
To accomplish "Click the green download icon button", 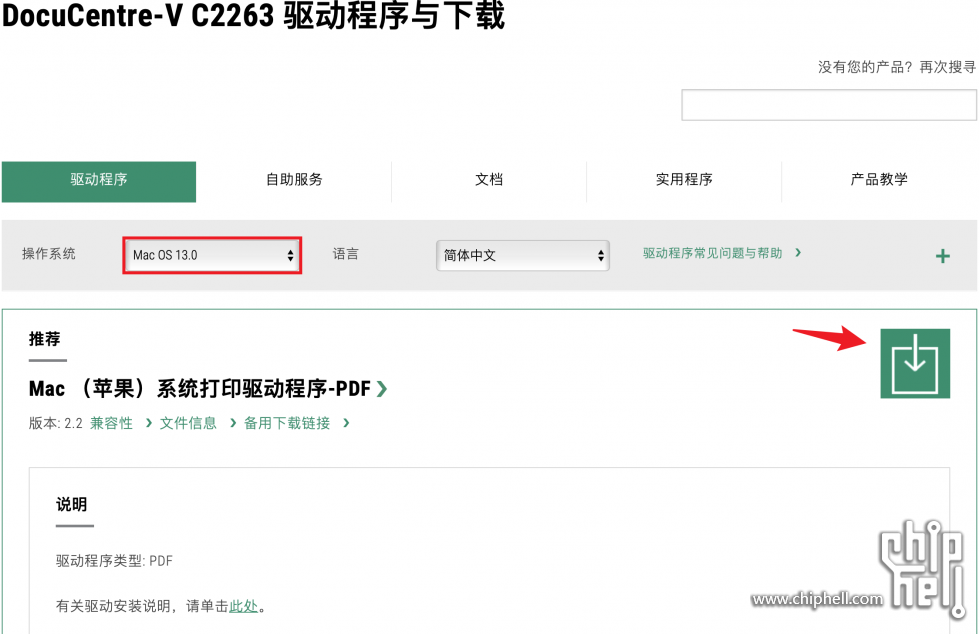I will tap(915, 364).
